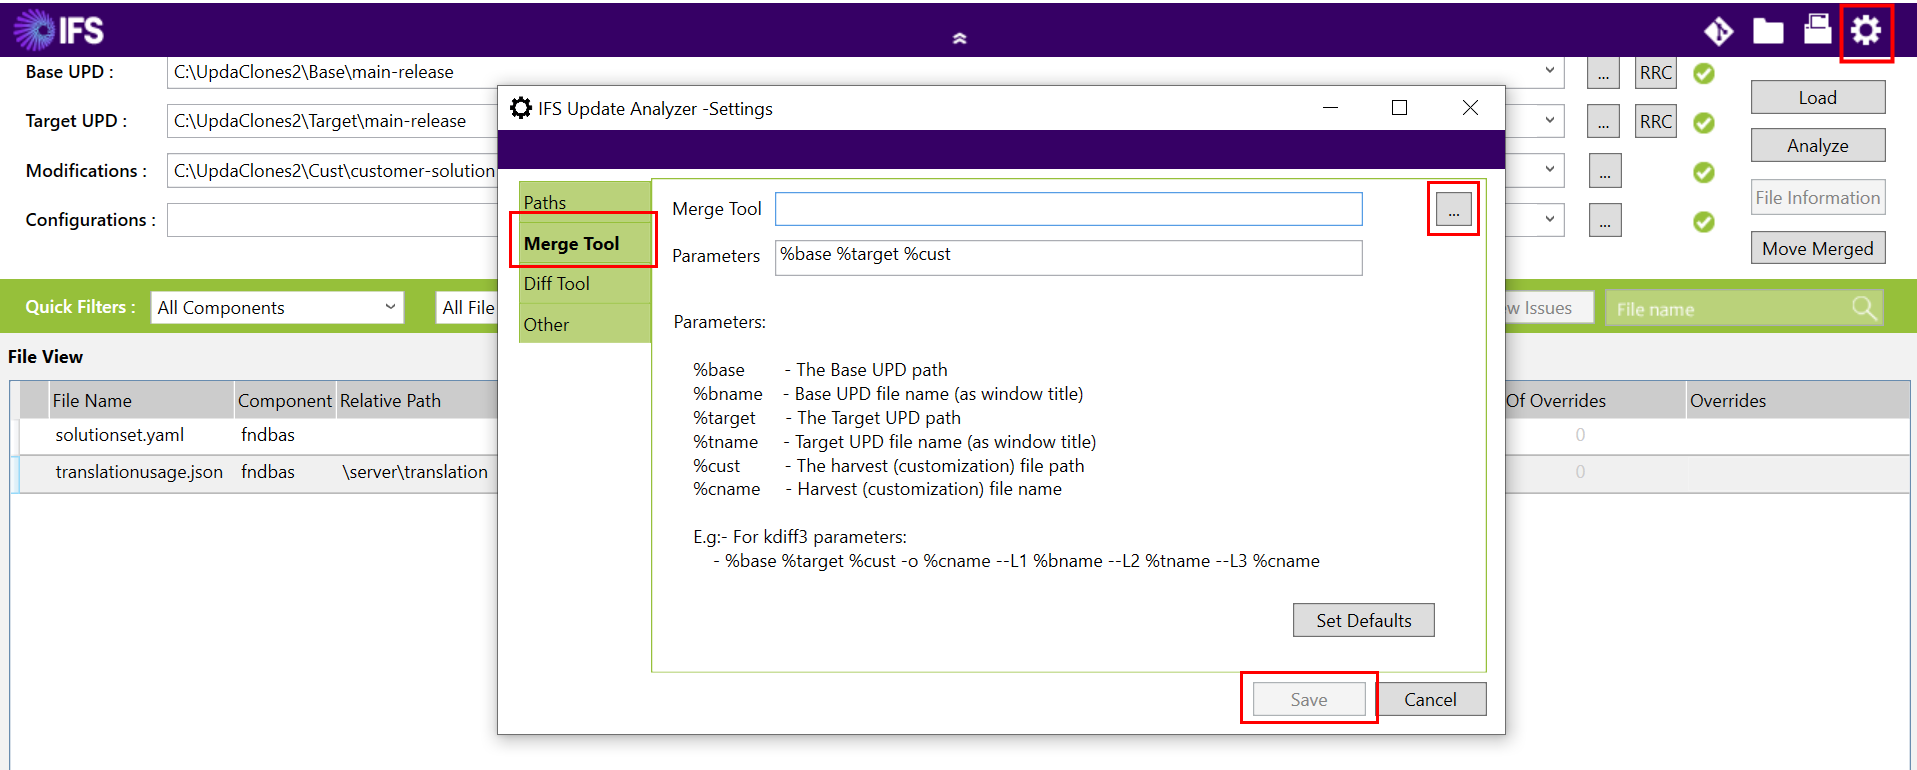The width and height of the screenshot is (1917, 770).
Task: Sort by Component column header
Action: pos(285,400)
